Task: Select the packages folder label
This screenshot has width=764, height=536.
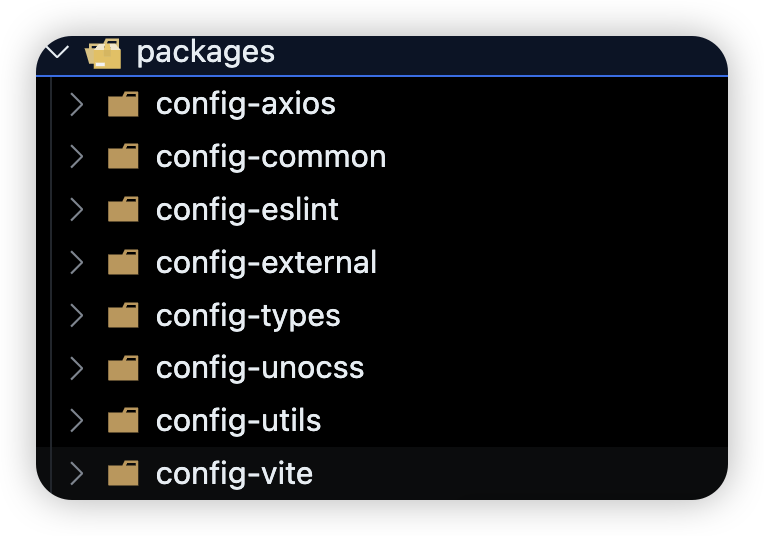Action: 205,52
